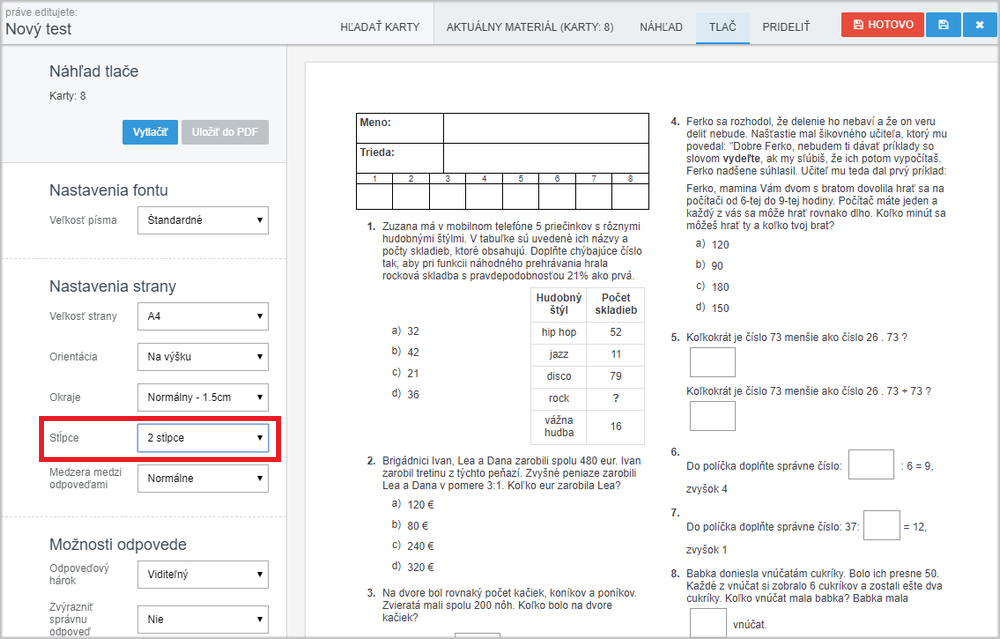Click answer d) 320 € in question 2

tap(413, 567)
